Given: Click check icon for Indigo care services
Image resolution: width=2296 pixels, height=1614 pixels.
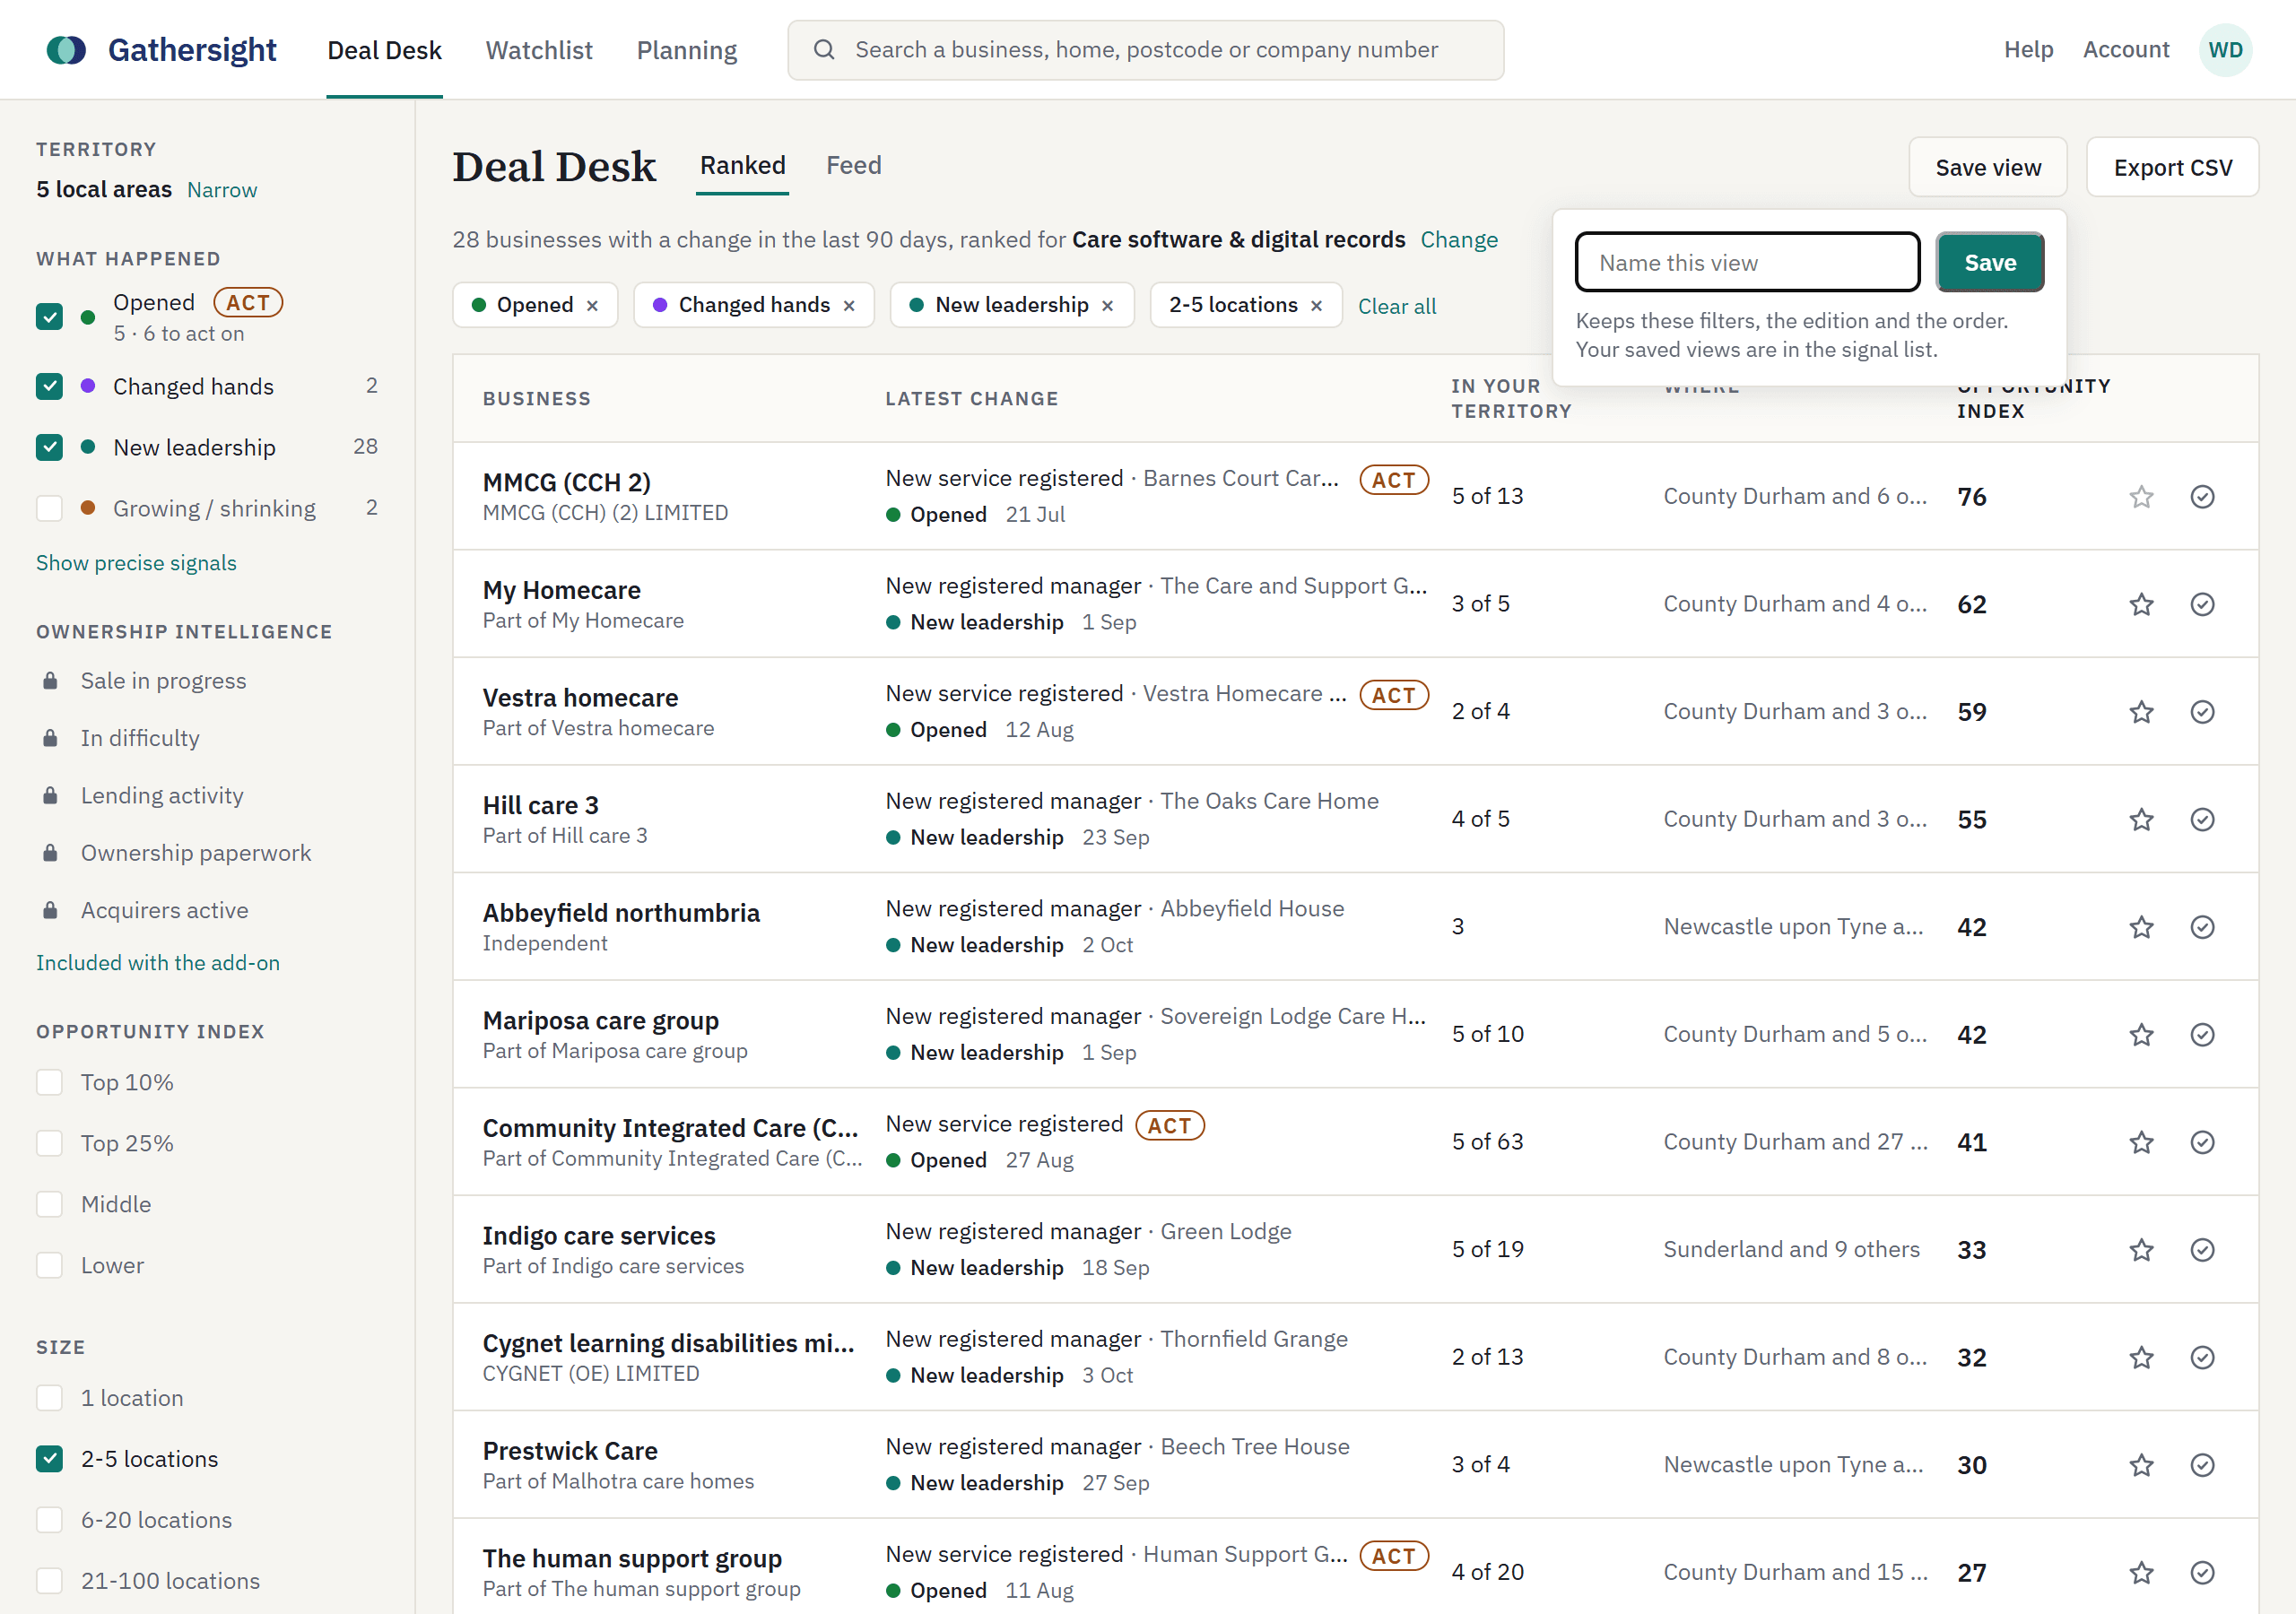Looking at the screenshot, I should 2202,1250.
